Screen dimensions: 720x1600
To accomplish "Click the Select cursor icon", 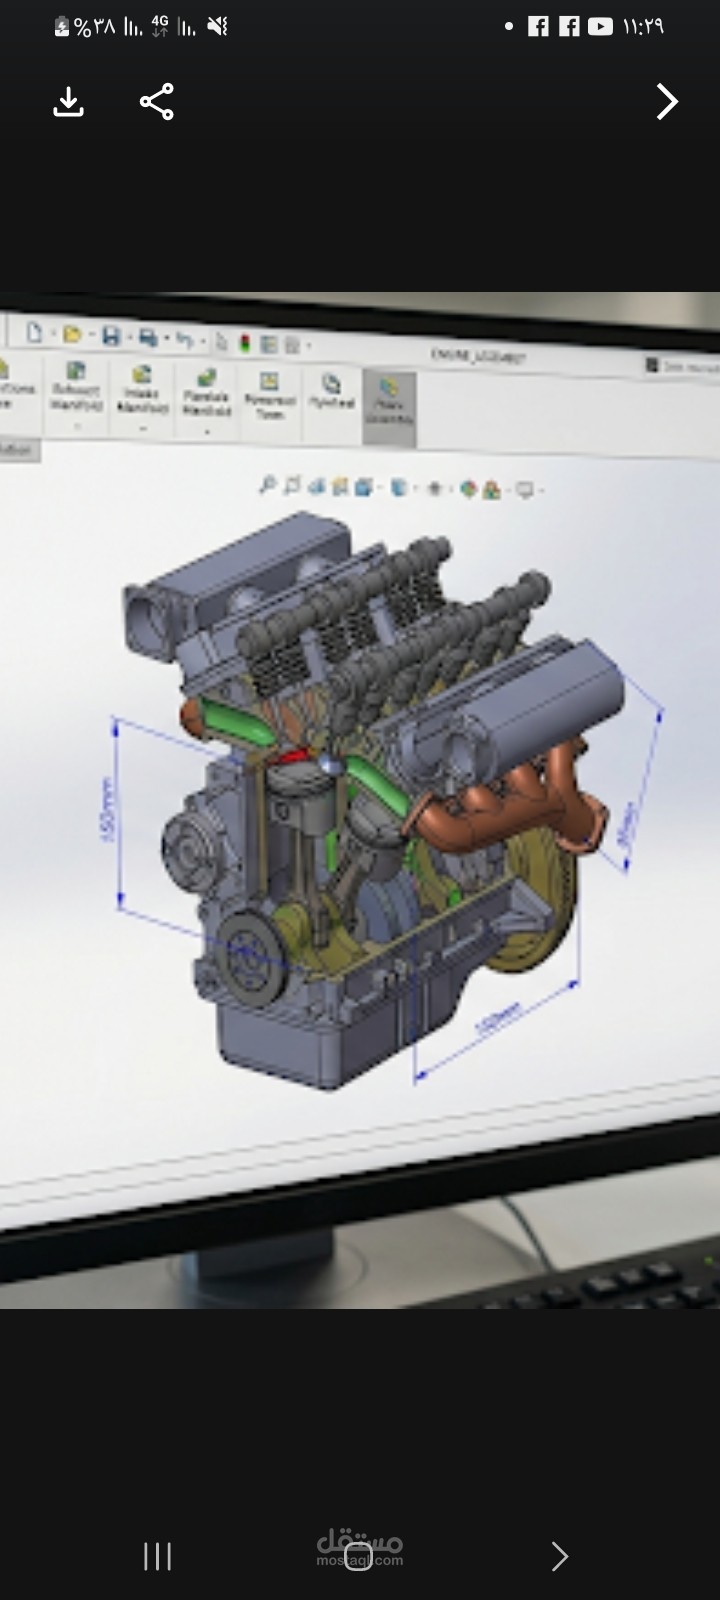I will pos(222,342).
